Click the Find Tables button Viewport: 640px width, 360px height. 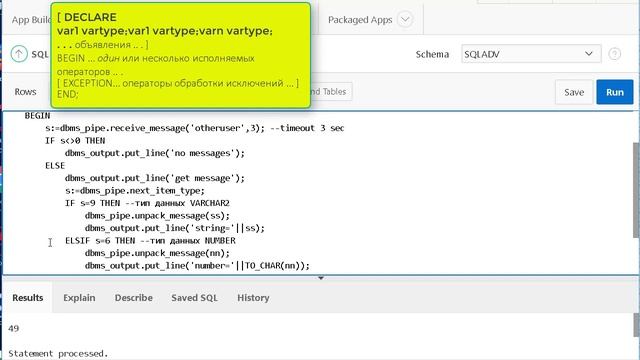pyautogui.click(x=330, y=92)
